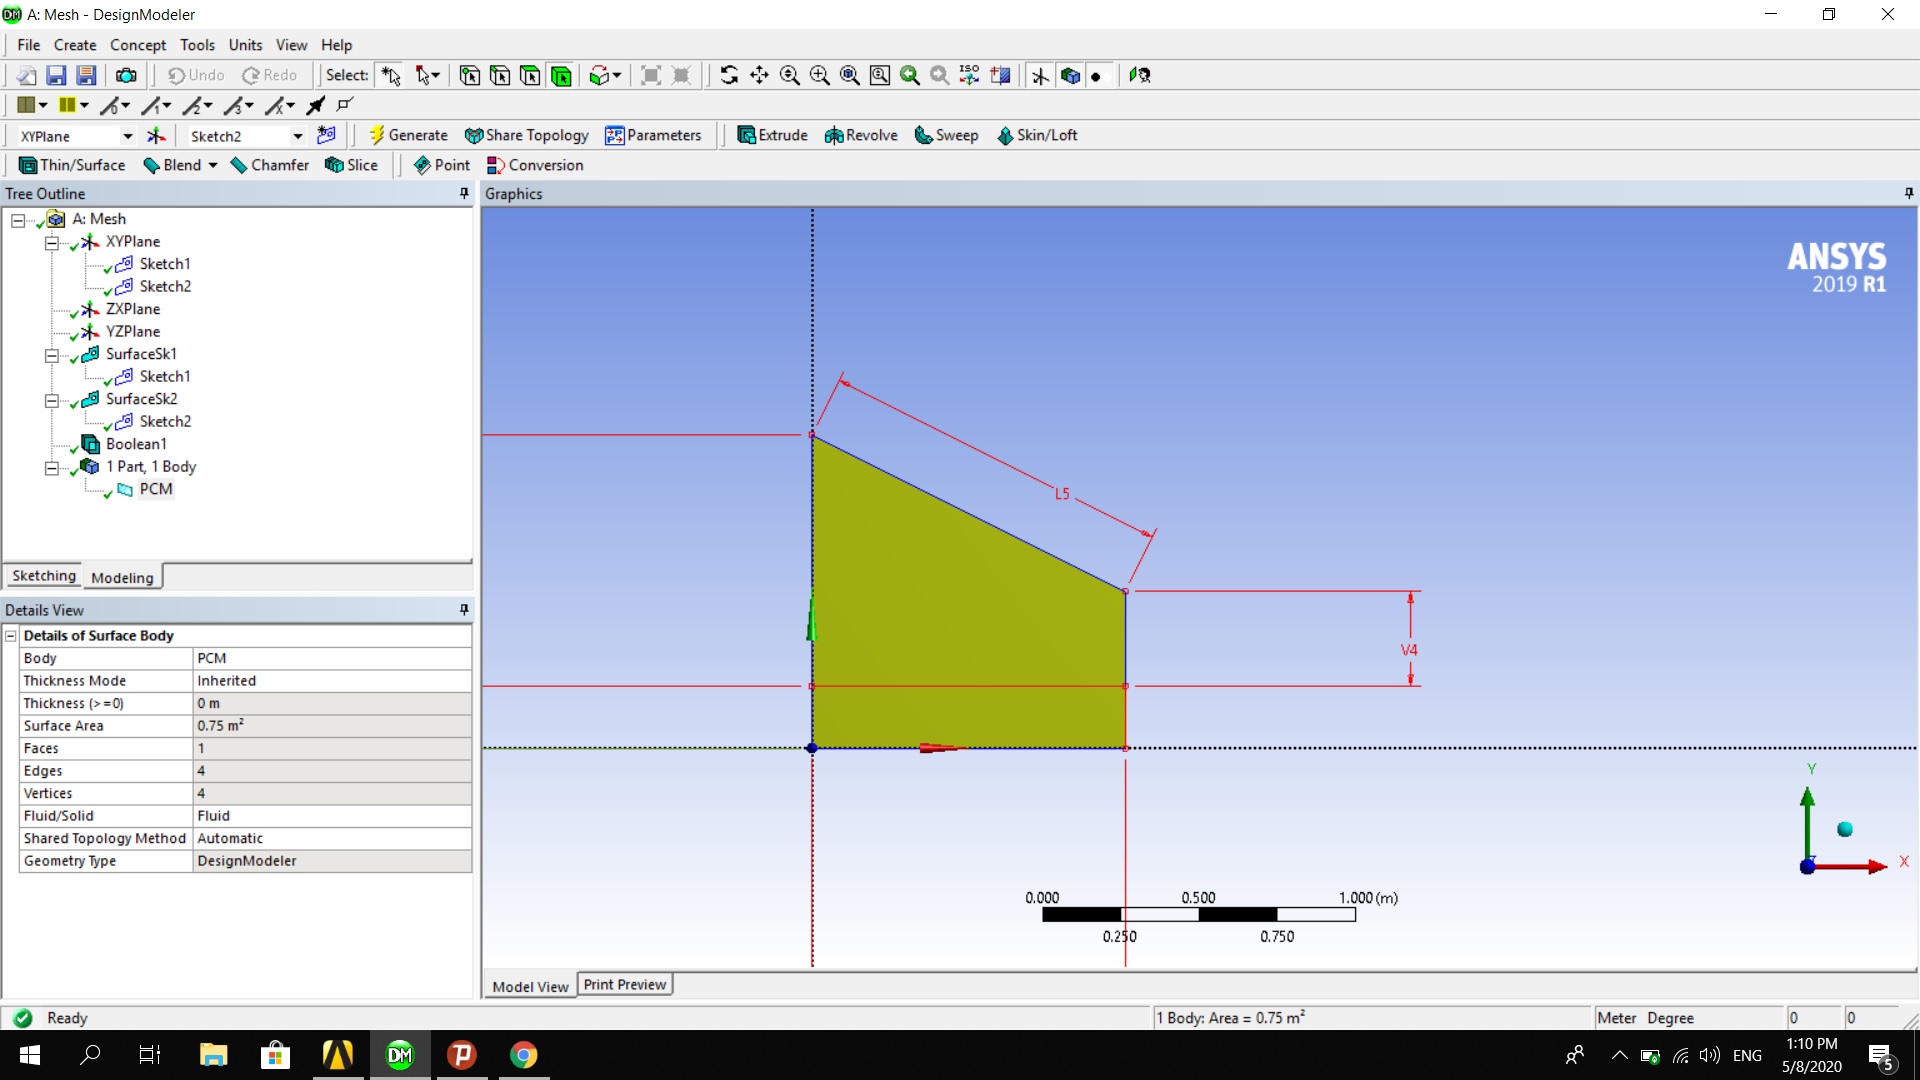Open Chrome from the taskbar
This screenshot has width=1920, height=1080.
click(x=523, y=1055)
